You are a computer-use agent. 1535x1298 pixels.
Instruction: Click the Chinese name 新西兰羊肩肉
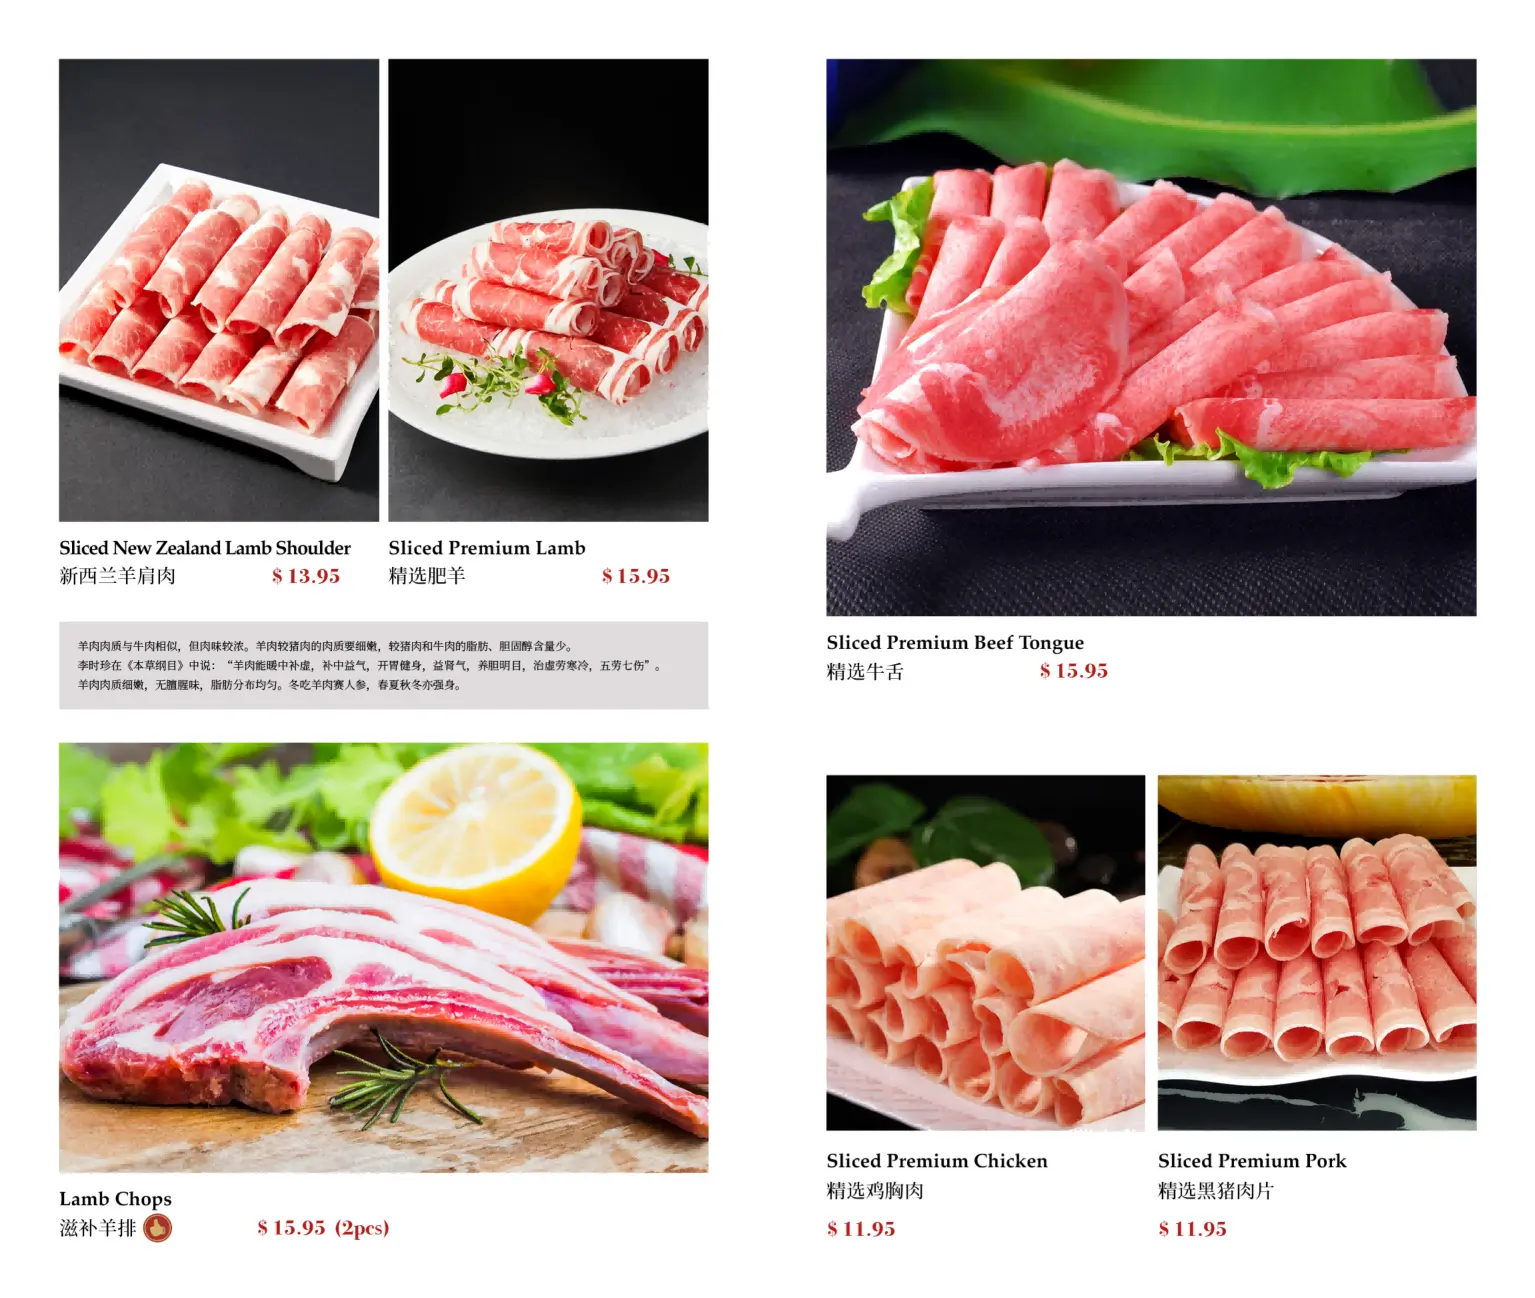[117, 576]
